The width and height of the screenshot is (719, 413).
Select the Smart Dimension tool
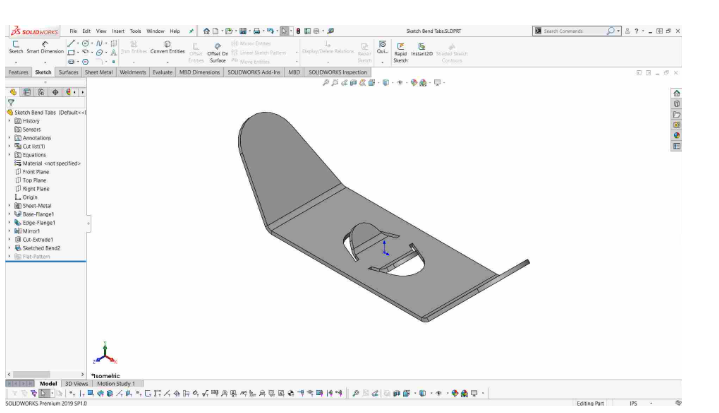[x=45, y=47]
